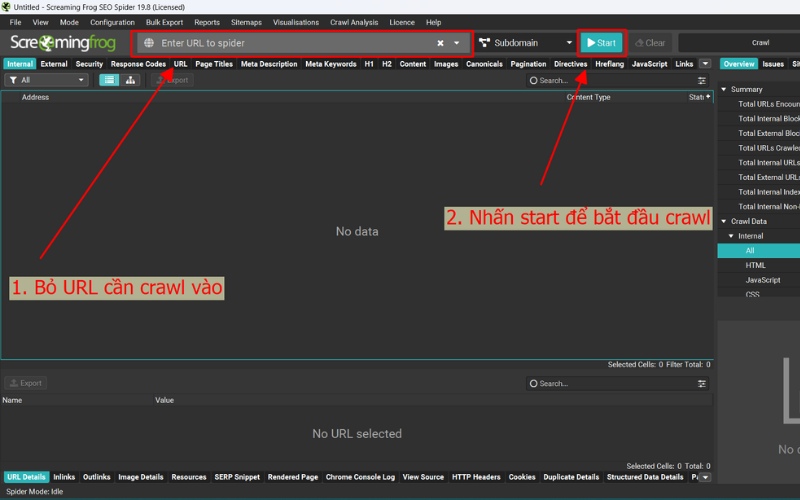
Task: Open the Subdomain crawl scope dropdown
Action: 526,43
